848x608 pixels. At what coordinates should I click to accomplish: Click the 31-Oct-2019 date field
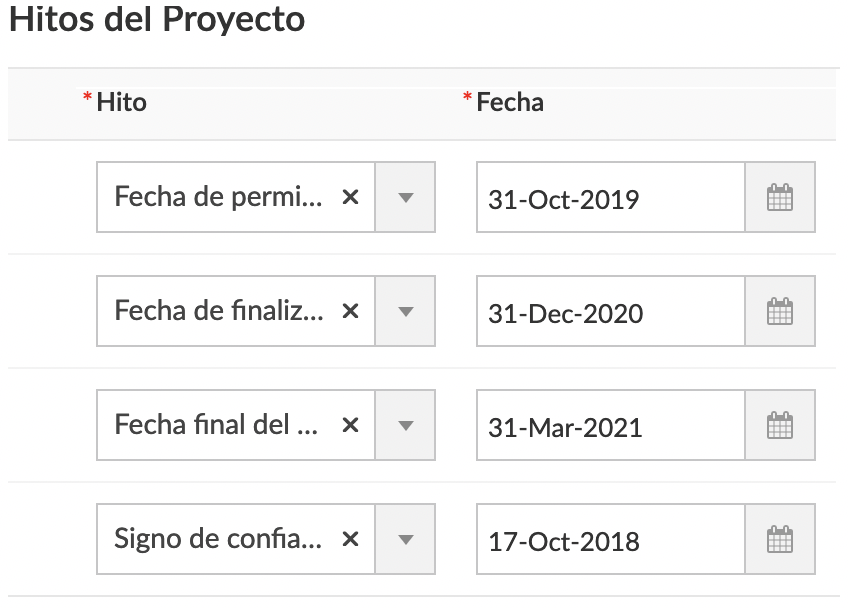coord(611,197)
